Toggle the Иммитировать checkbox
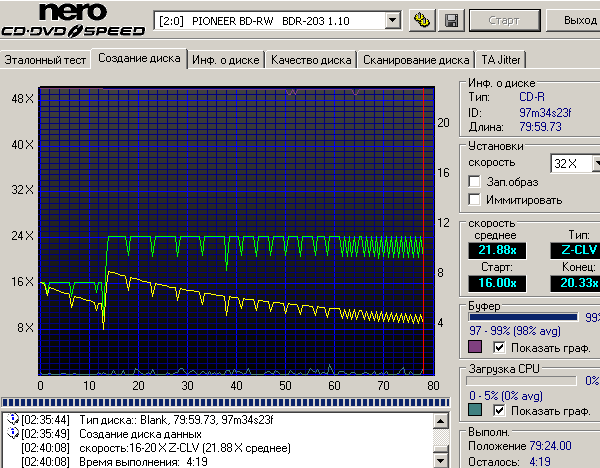This screenshot has height=468, width=600. tap(475, 200)
